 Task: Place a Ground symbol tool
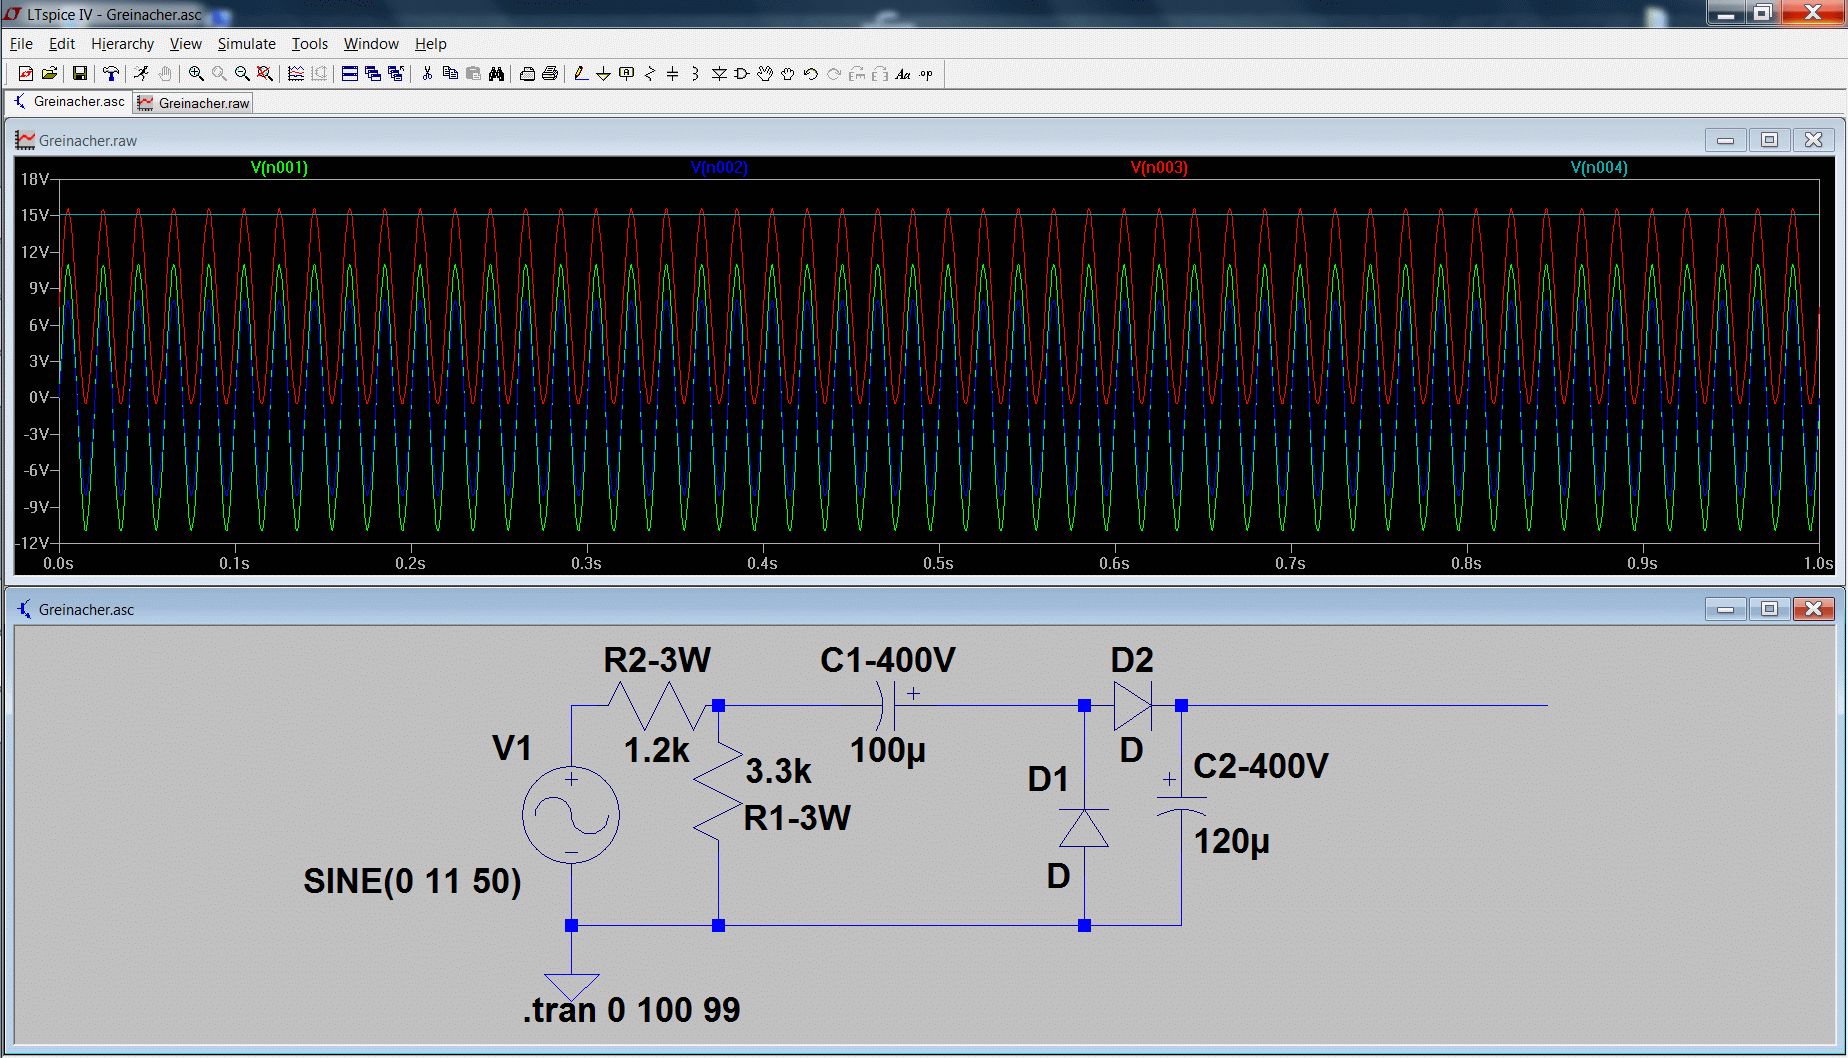[x=603, y=74]
